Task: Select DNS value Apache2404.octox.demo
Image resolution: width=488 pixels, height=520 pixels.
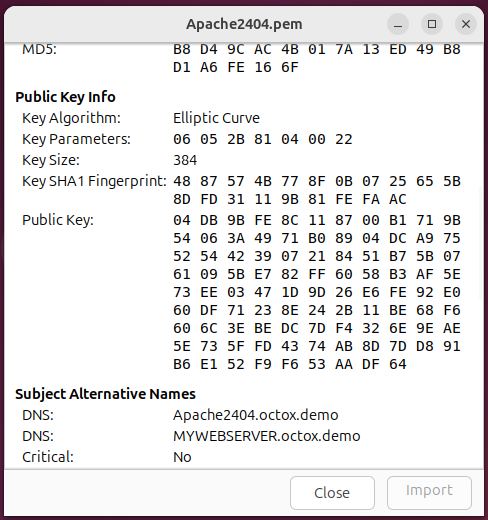Action: 256,415
